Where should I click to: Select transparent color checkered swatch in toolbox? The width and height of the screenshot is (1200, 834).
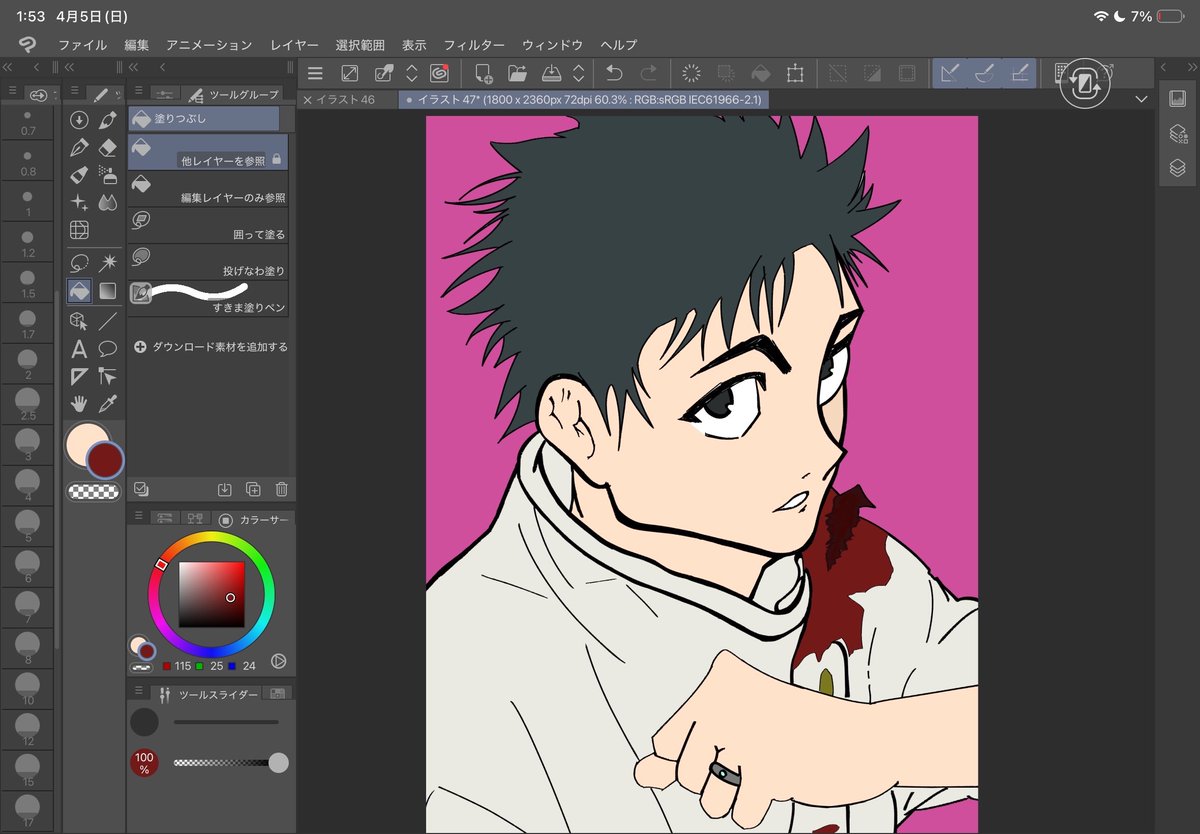[93, 491]
